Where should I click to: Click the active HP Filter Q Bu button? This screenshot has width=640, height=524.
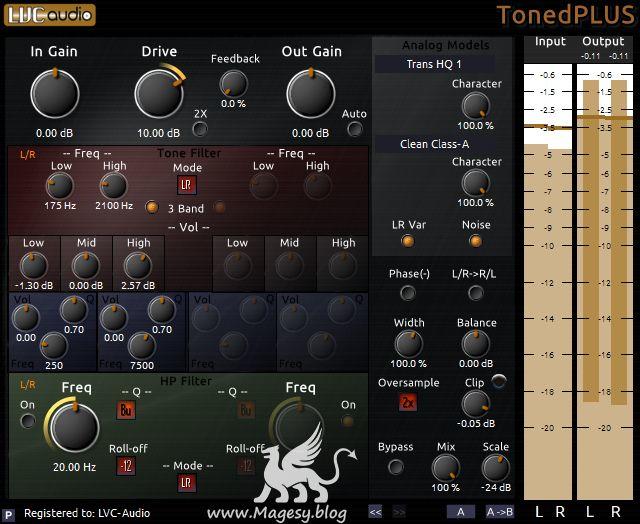[x=126, y=410]
